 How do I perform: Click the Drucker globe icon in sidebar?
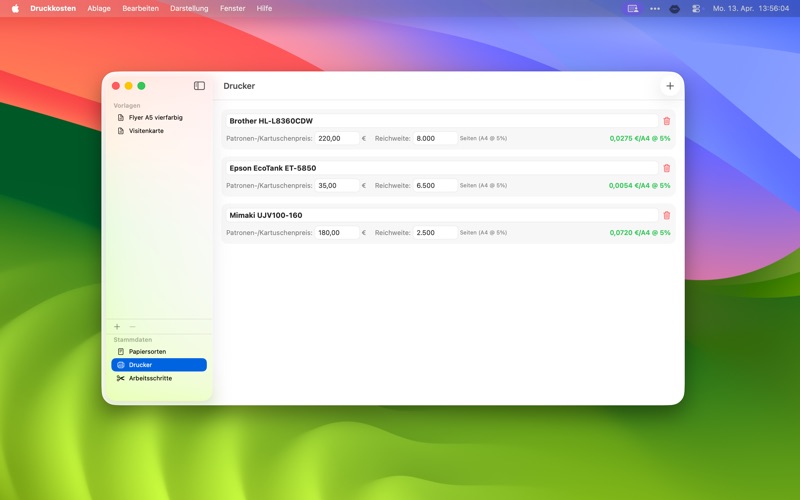click(x=121, y=365)
